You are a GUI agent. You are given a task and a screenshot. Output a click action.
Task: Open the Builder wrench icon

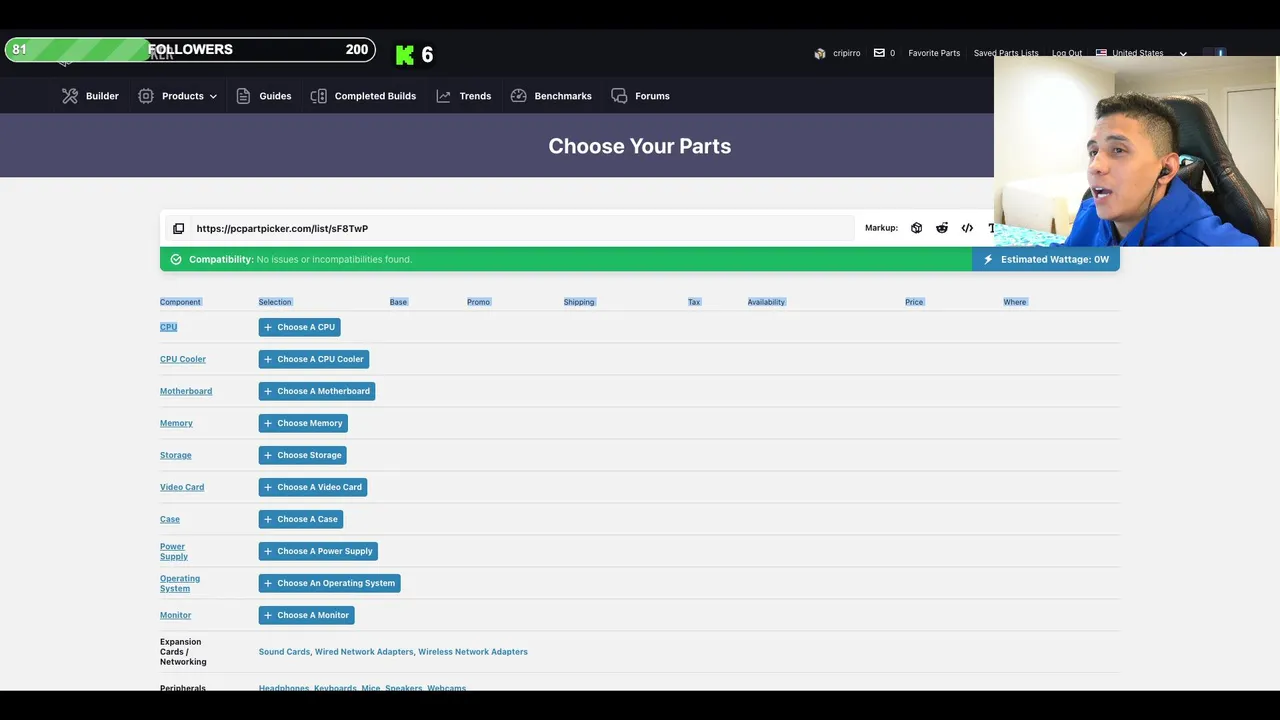pyautogui.click(x=70, y=96)
